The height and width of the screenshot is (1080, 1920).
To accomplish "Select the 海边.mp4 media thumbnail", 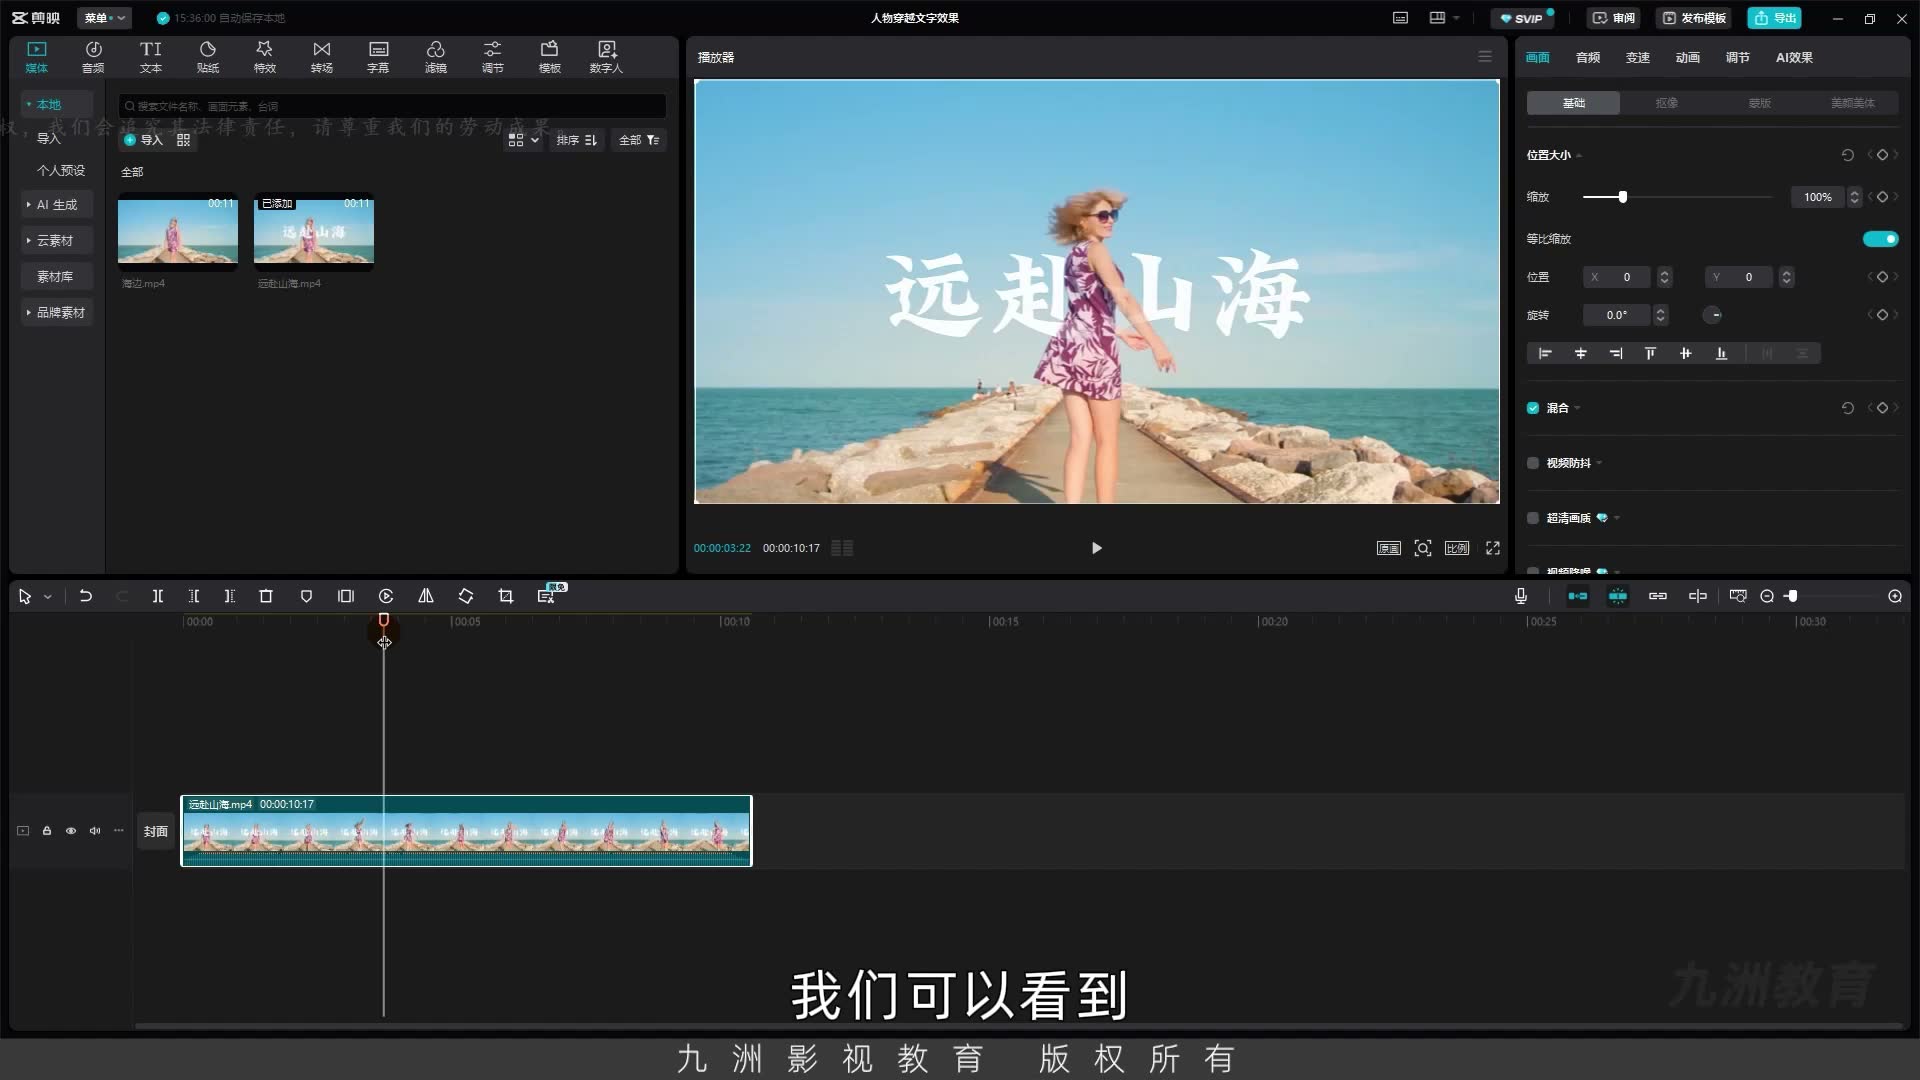I will click(178, 232).
